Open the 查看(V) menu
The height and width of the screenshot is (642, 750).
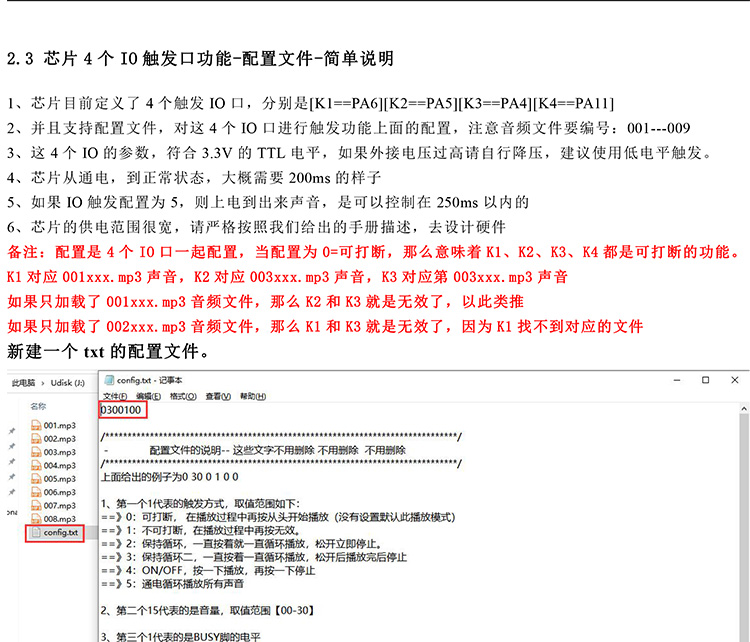(x=217, y=396)
